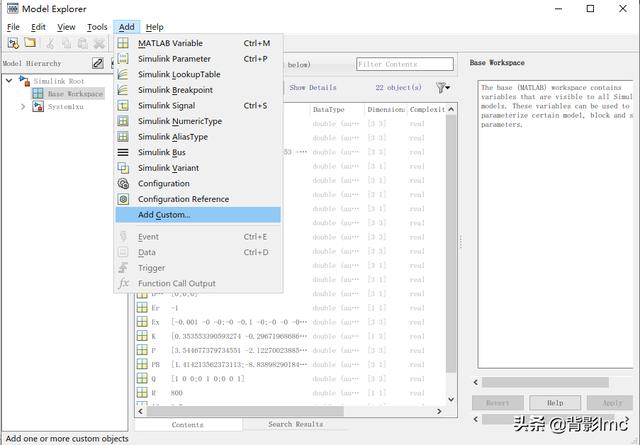This screenshot has height=445, width=640.
Task: Click the variable icon beside Q row
Action: tap(142, 378)
